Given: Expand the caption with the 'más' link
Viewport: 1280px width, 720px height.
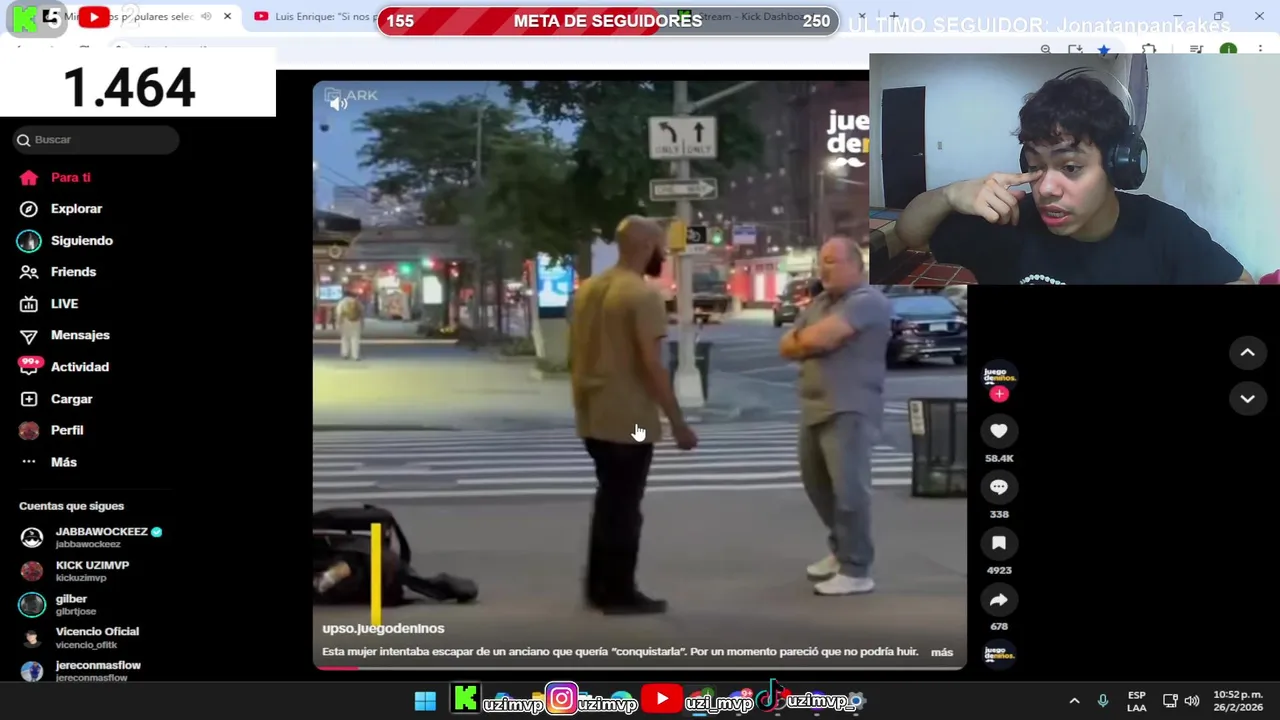Looking at the screenshot, I should pos(941,652).
